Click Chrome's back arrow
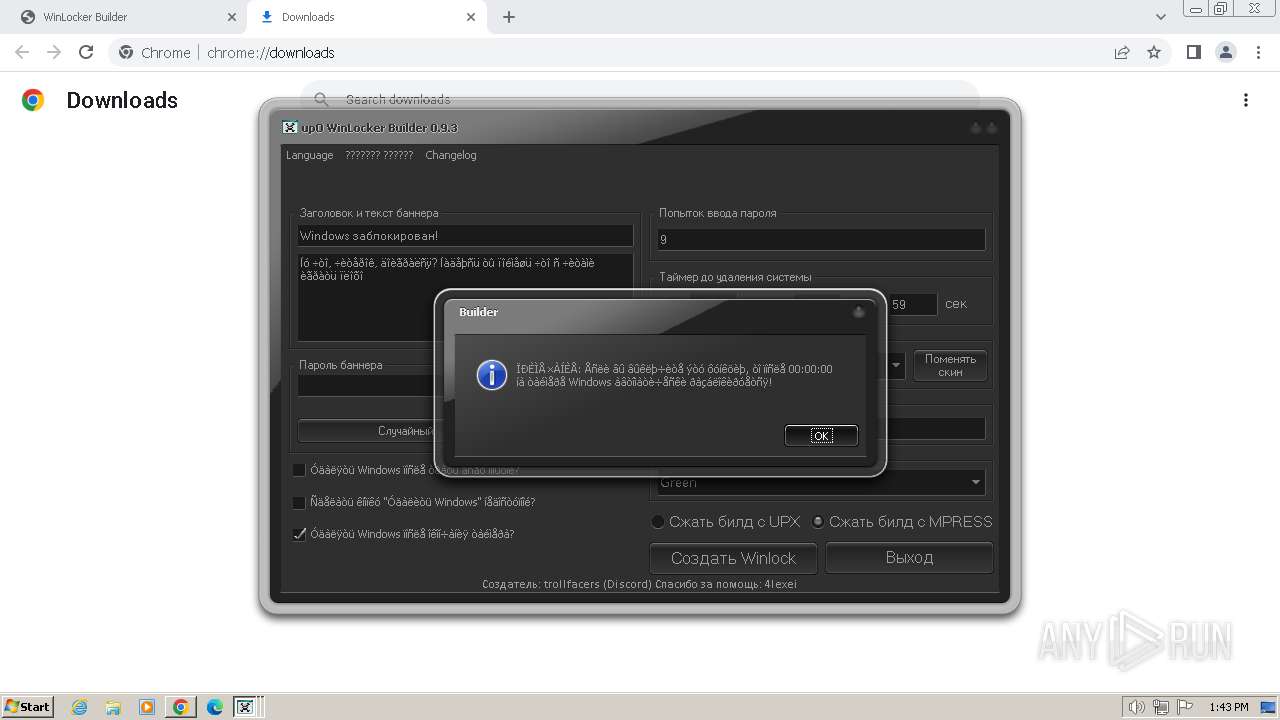Image resolution: width=1280 pixels, height=720 pixels. click(x=22, y=52)
